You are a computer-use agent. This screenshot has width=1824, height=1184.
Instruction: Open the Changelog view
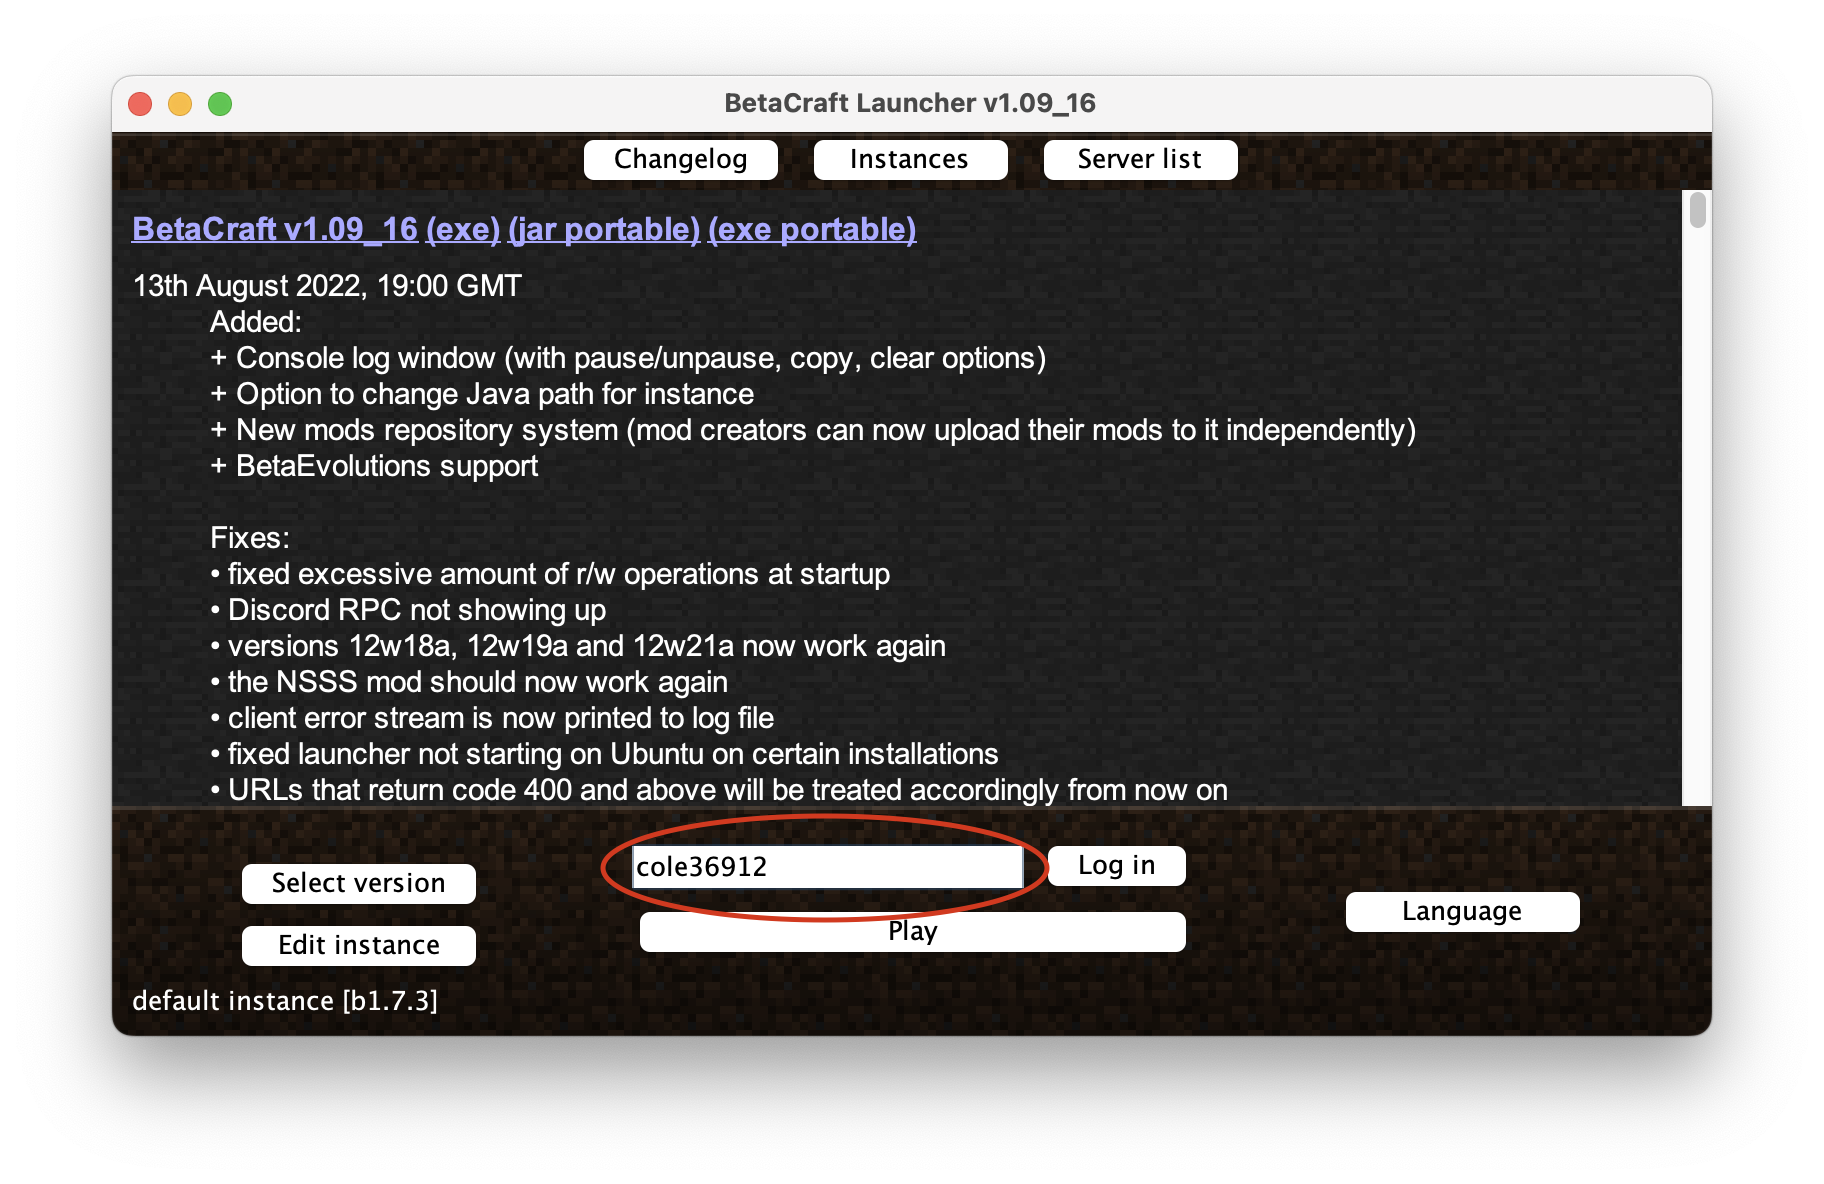(x=680, y=160)
